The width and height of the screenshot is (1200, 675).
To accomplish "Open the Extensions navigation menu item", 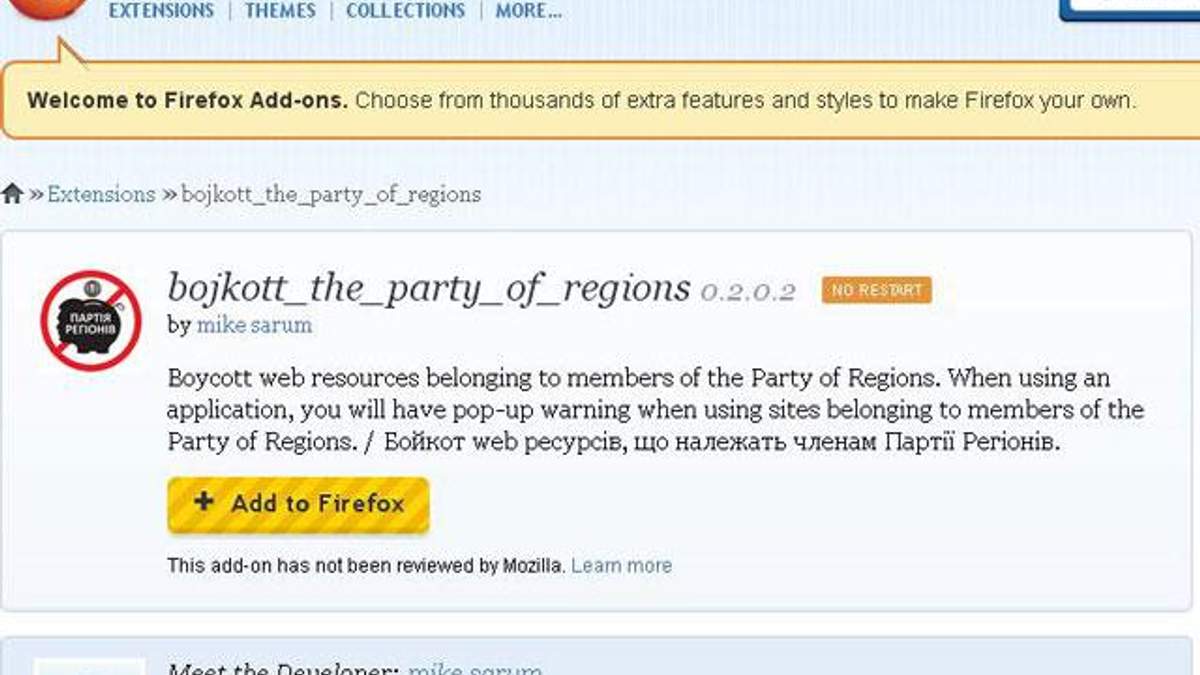I will coord(161,11).
